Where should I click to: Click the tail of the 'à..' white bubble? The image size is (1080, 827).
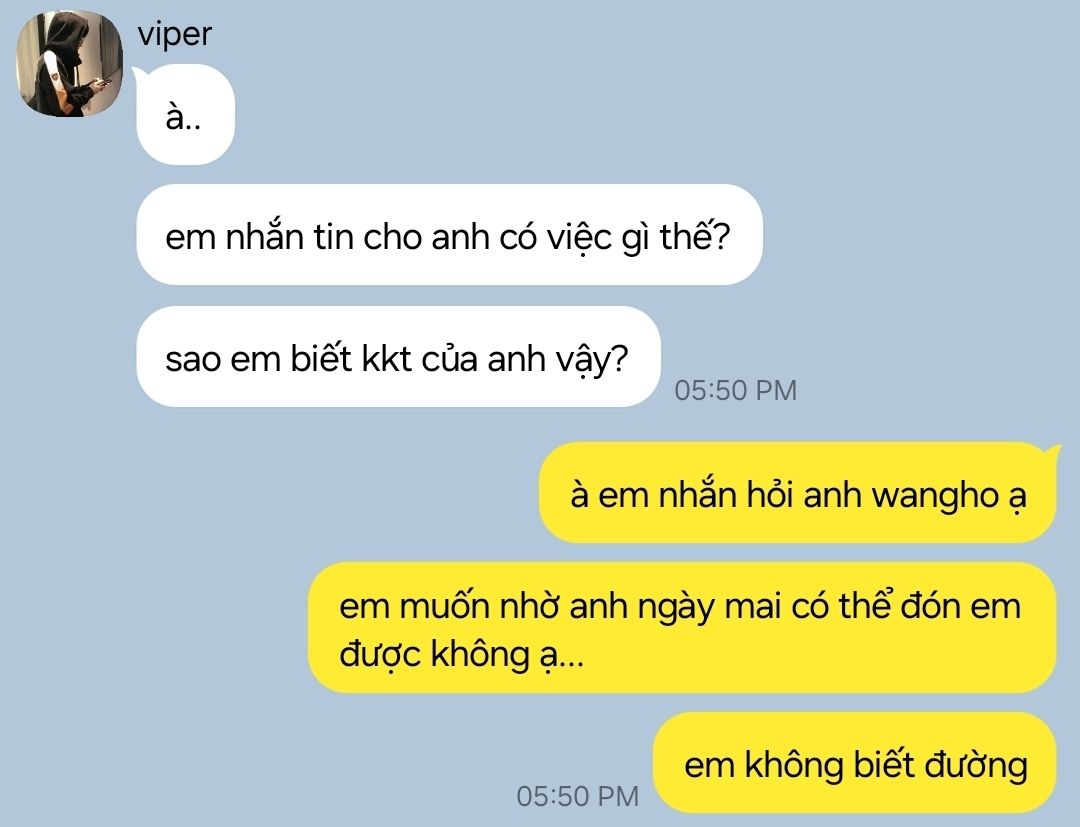tap(139, 74)
